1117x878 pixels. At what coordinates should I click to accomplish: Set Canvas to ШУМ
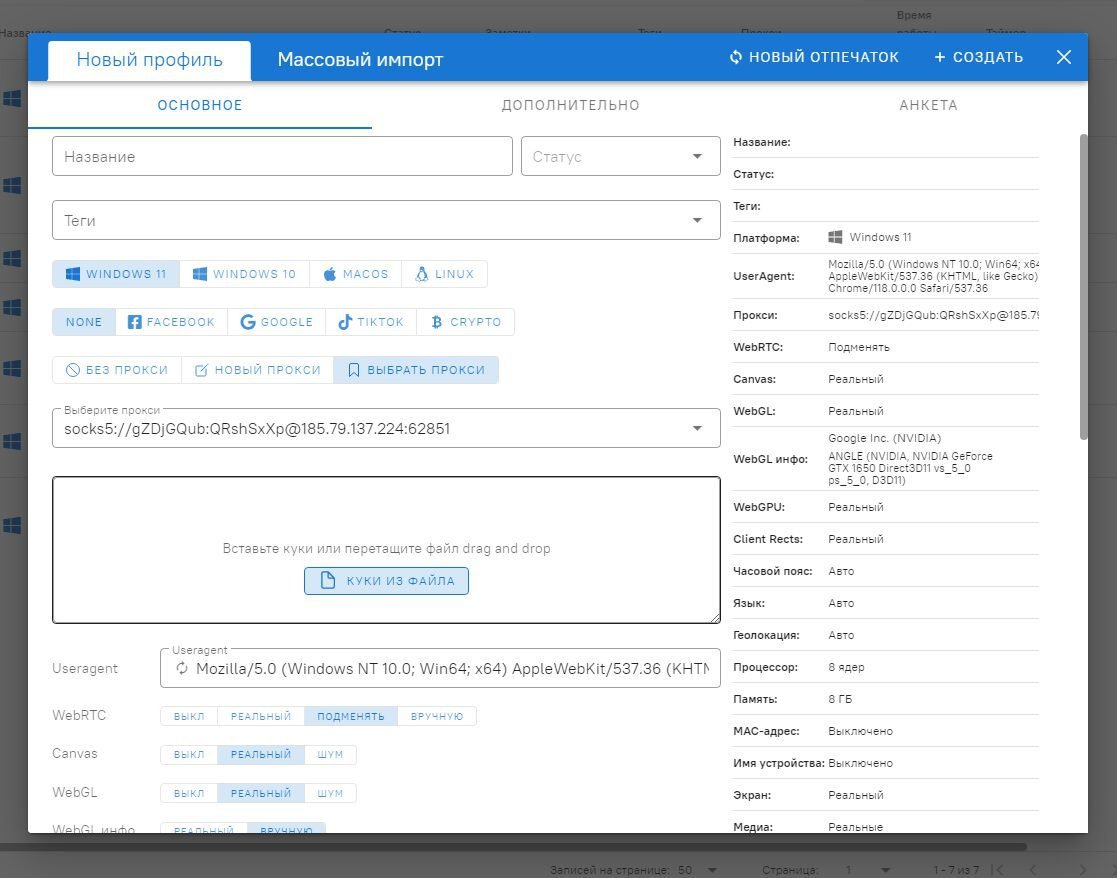point(330,755)
